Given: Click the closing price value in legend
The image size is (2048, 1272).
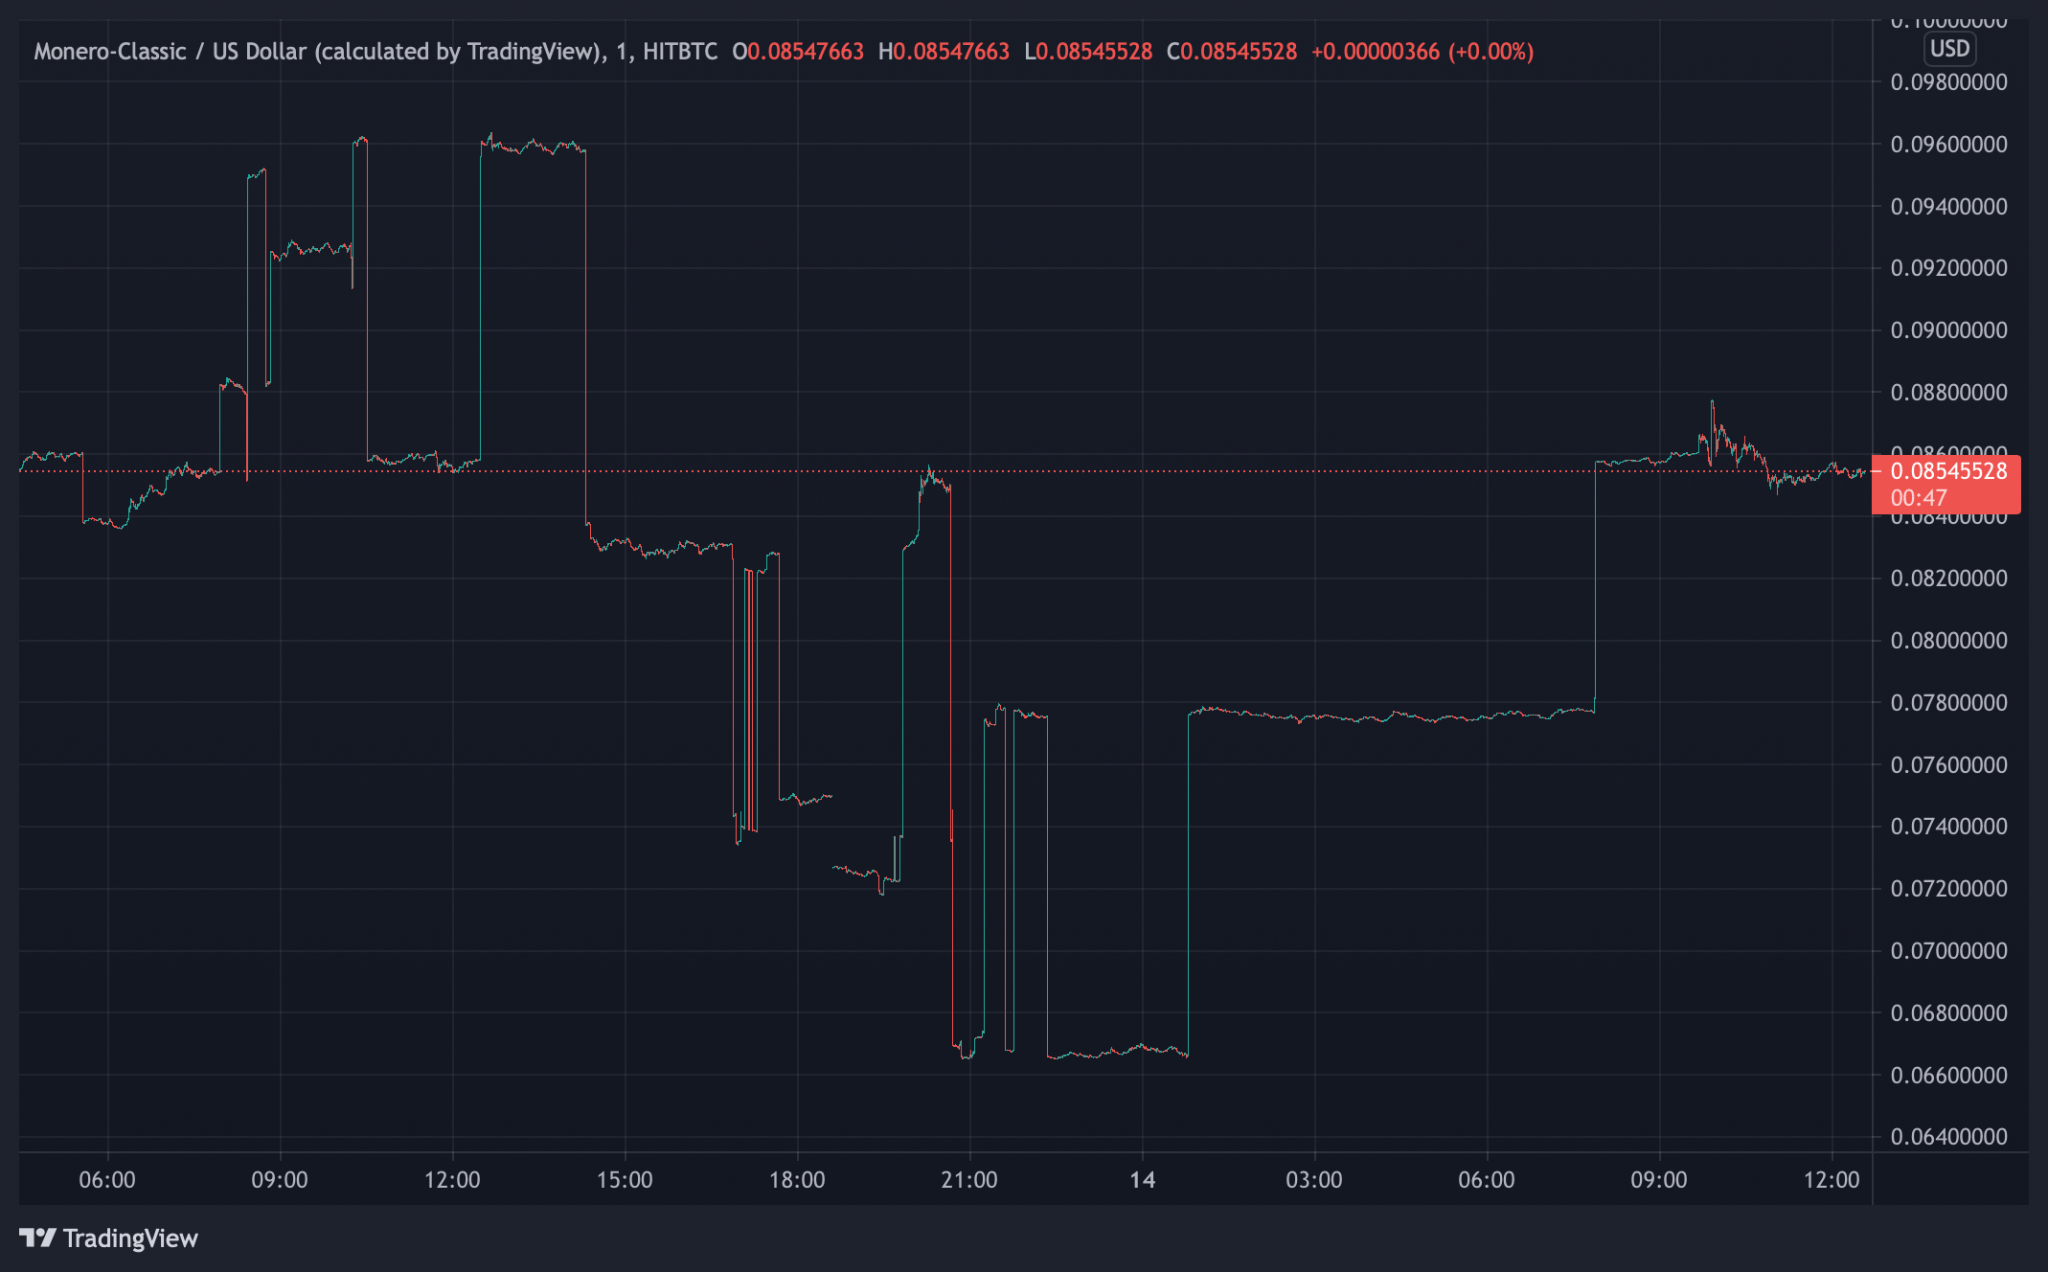Looking at the screenshot, I should [x=1238, y=51].
